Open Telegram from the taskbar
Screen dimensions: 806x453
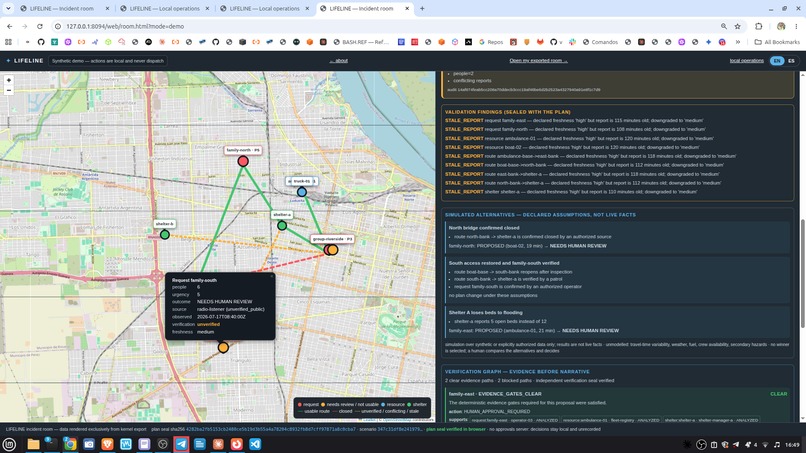tap(181, 444)
